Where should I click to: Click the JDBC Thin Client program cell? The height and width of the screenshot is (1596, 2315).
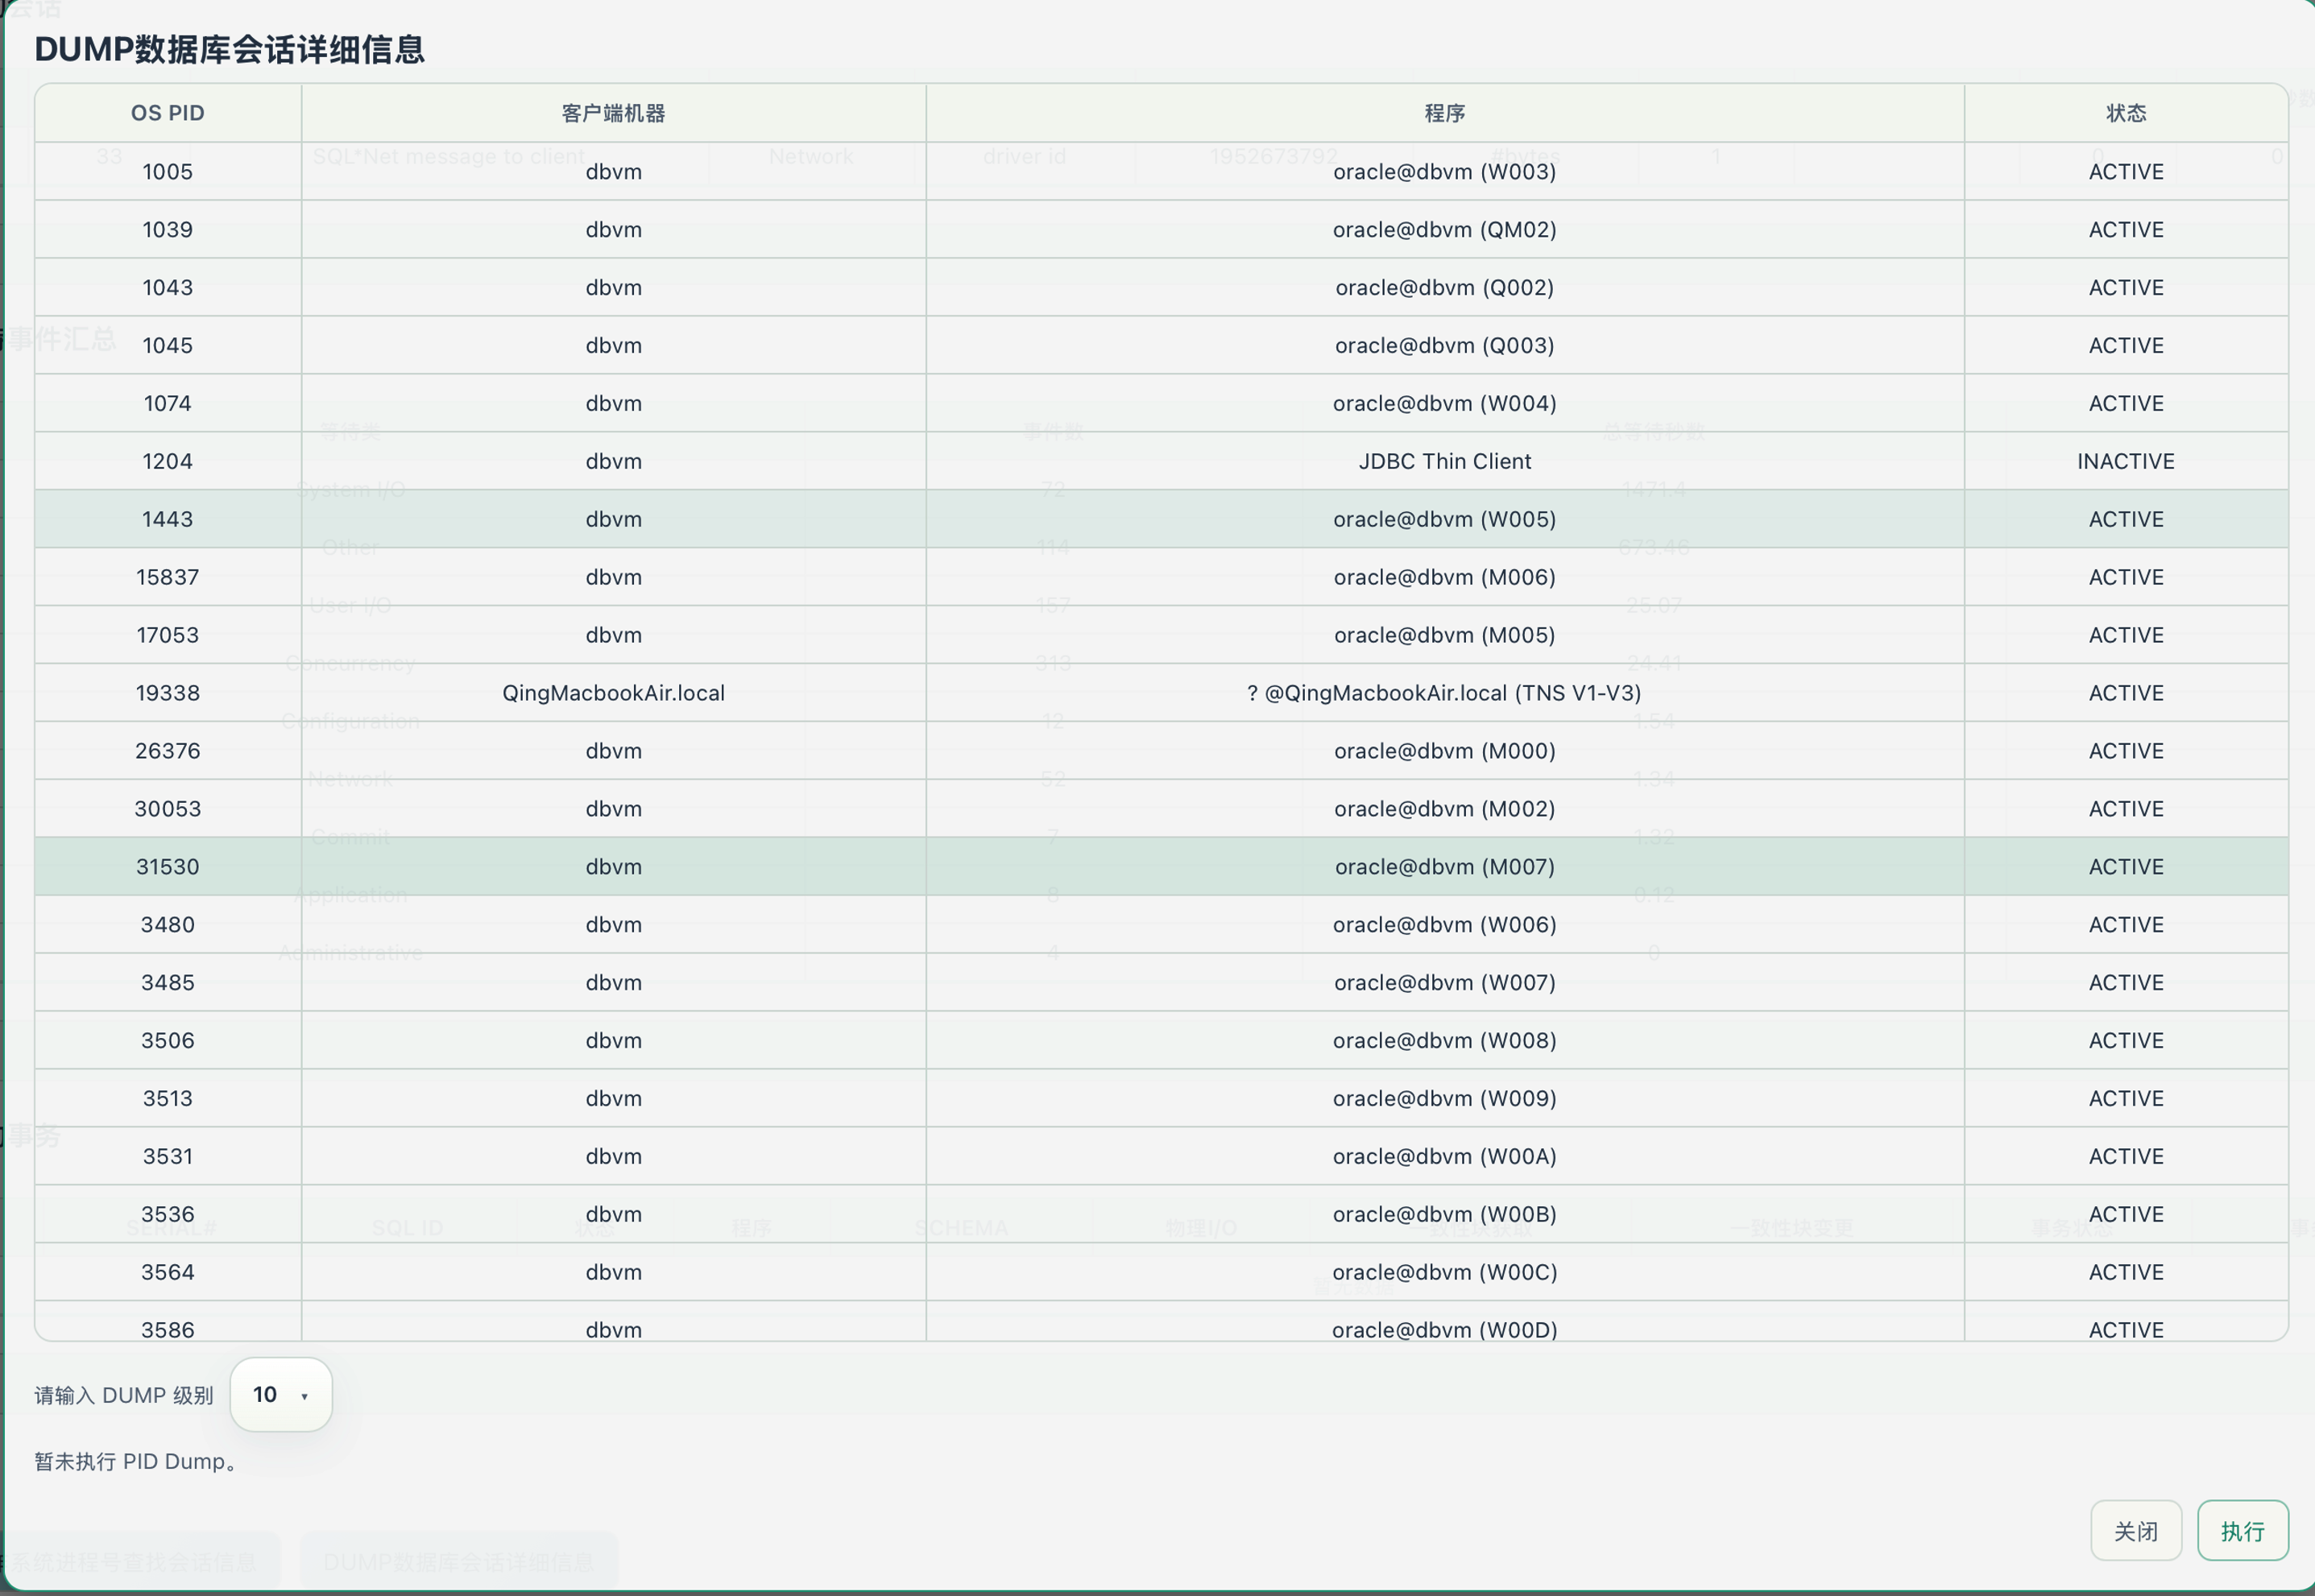[x=1445, y=461]
